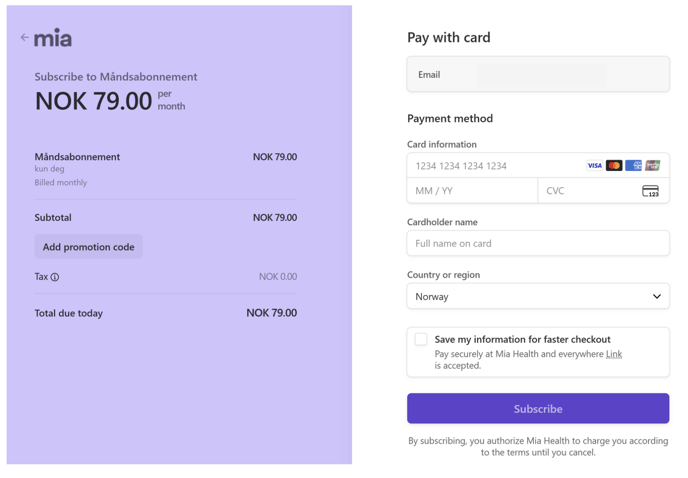688x478 pixels.
Task: Click the Mastercard icon
Action: [614, 166]
